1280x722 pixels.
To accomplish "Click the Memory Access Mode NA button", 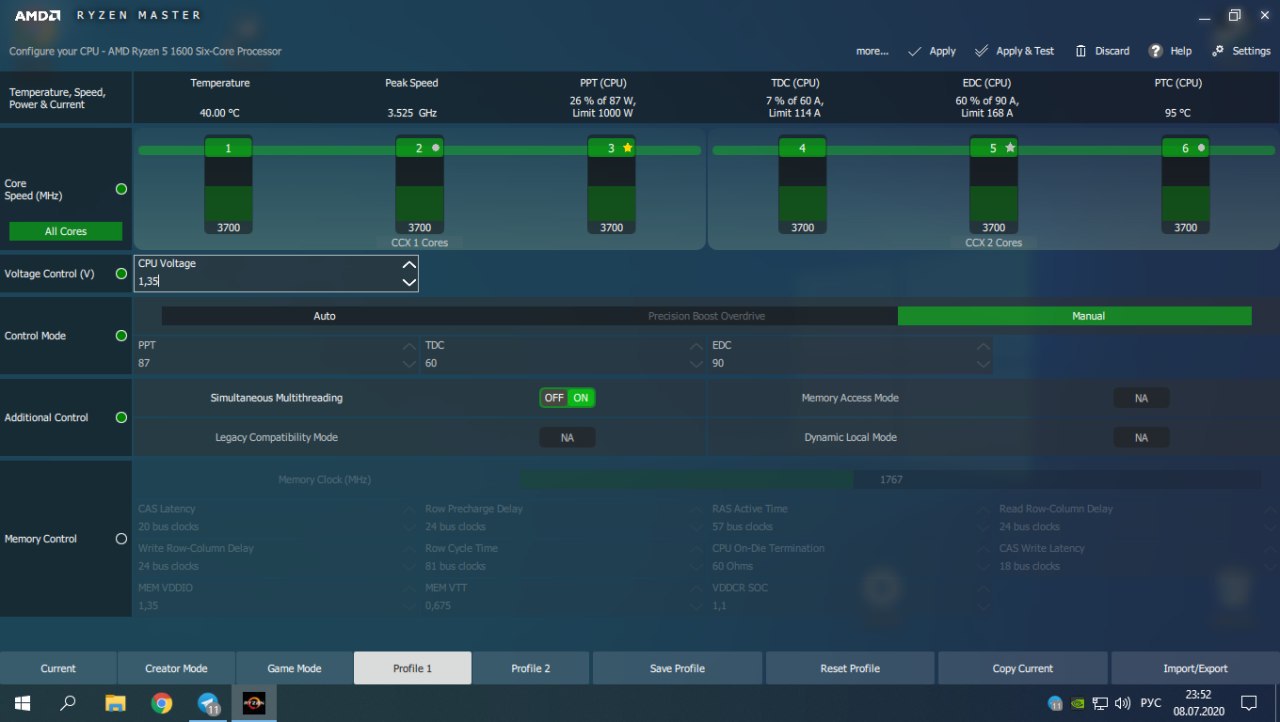I will (1141, 398).
